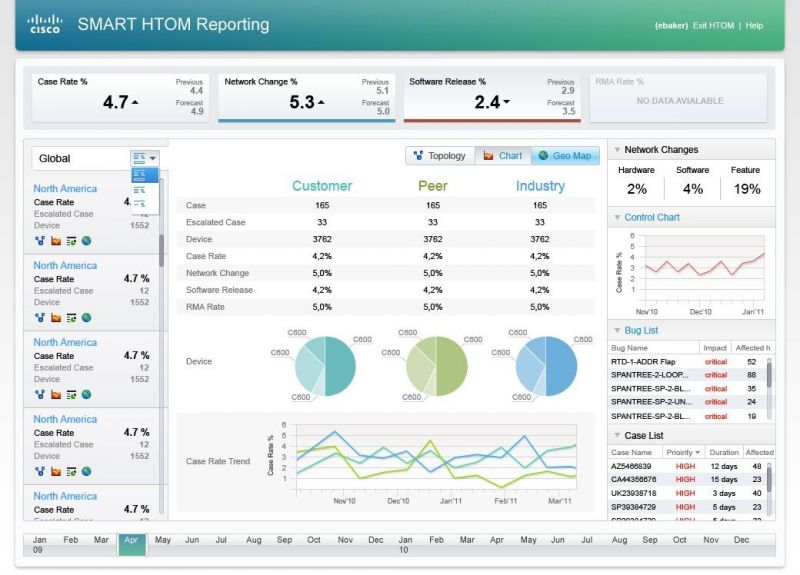Collapse the Bug List section triangle
Image resolution: width=800 pixels, height=575 pixels.
click(x=617, y=331)
